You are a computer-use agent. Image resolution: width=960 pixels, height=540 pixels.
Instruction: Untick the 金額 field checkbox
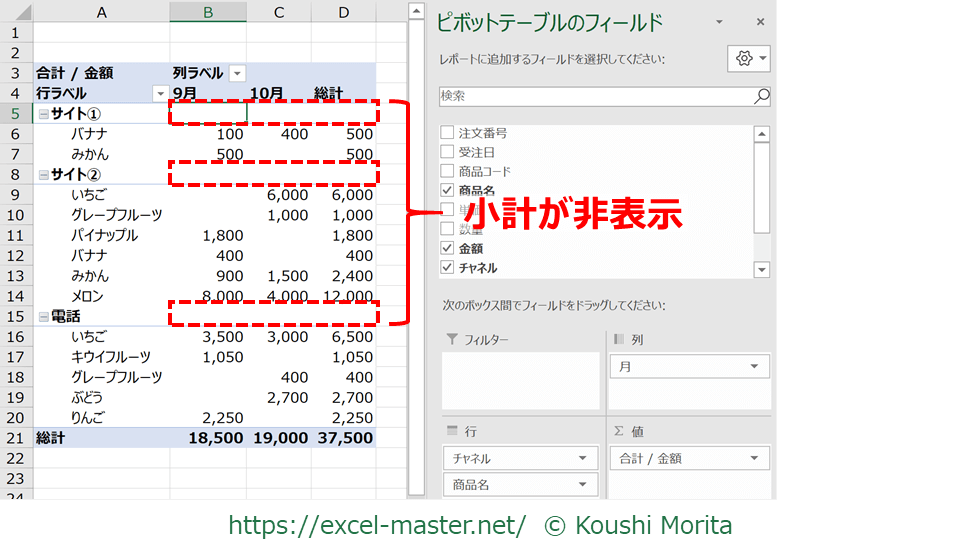447,248
